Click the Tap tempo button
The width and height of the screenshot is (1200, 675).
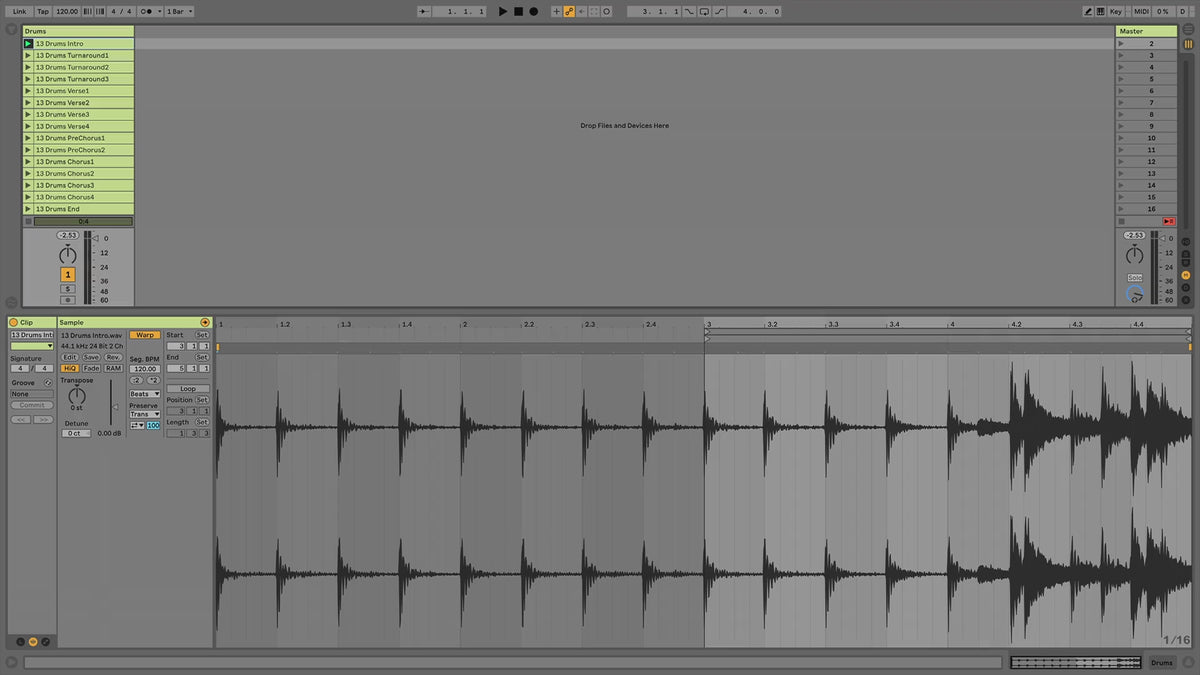tap(43, 11)
